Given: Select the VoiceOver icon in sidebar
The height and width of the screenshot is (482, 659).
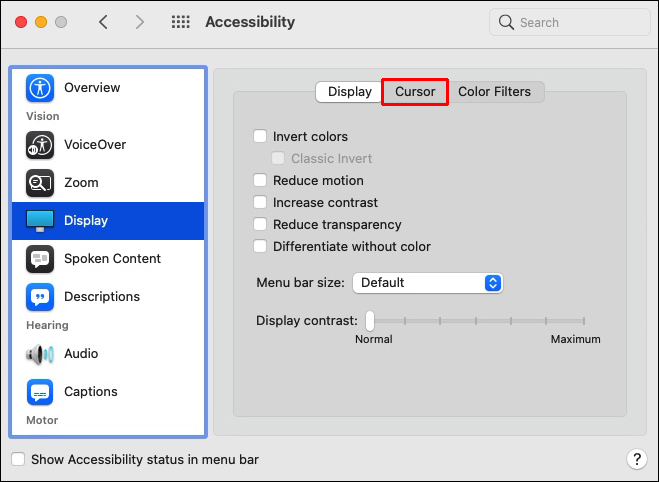Looking at the screenshot, I should (40, 145).
